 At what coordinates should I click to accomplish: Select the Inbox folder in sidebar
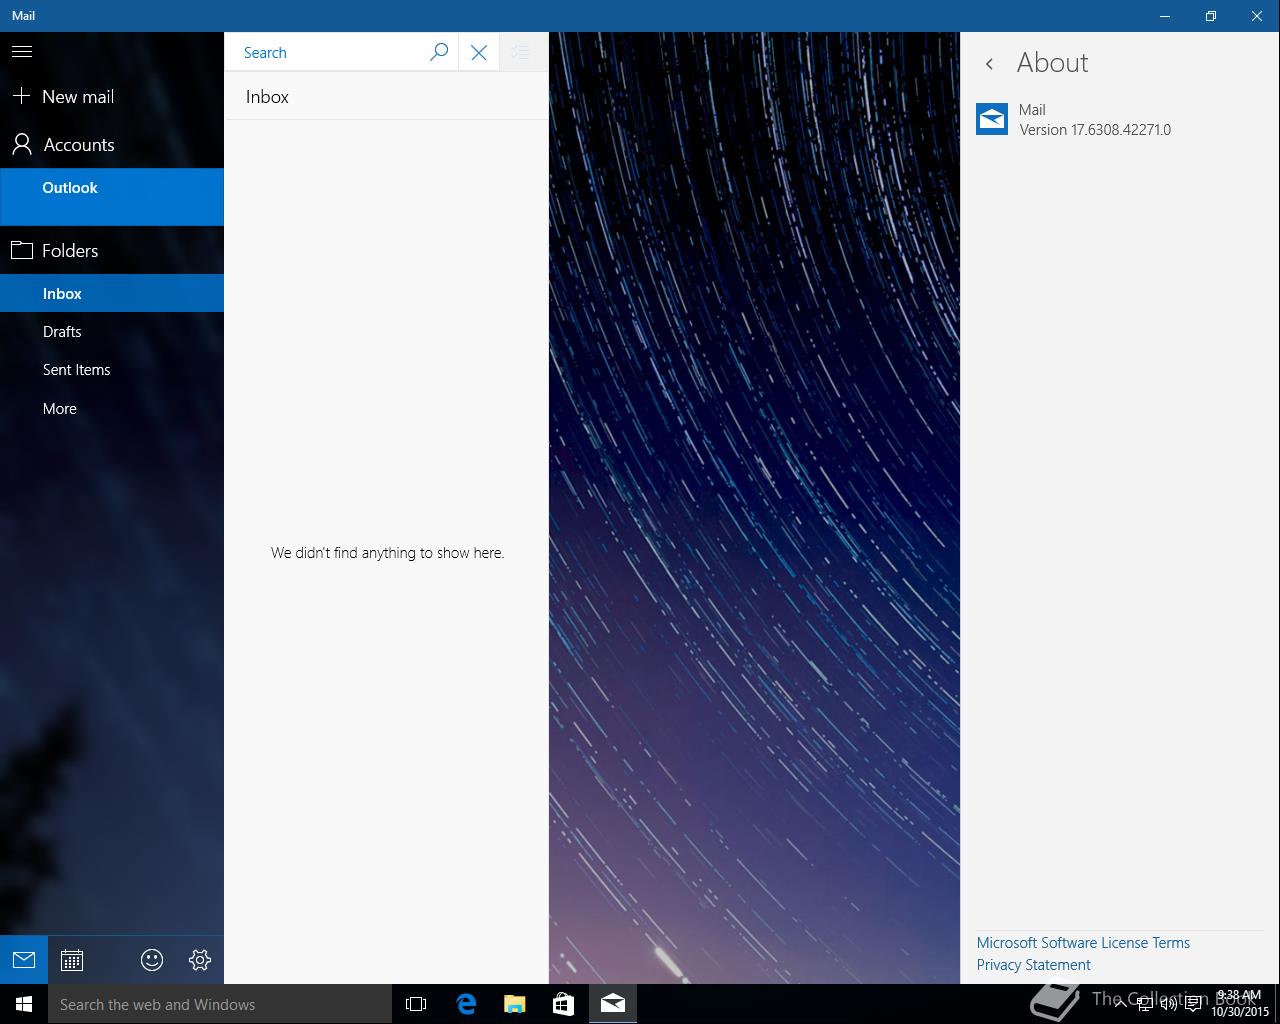pyautogui.click(x=112, y=294)
